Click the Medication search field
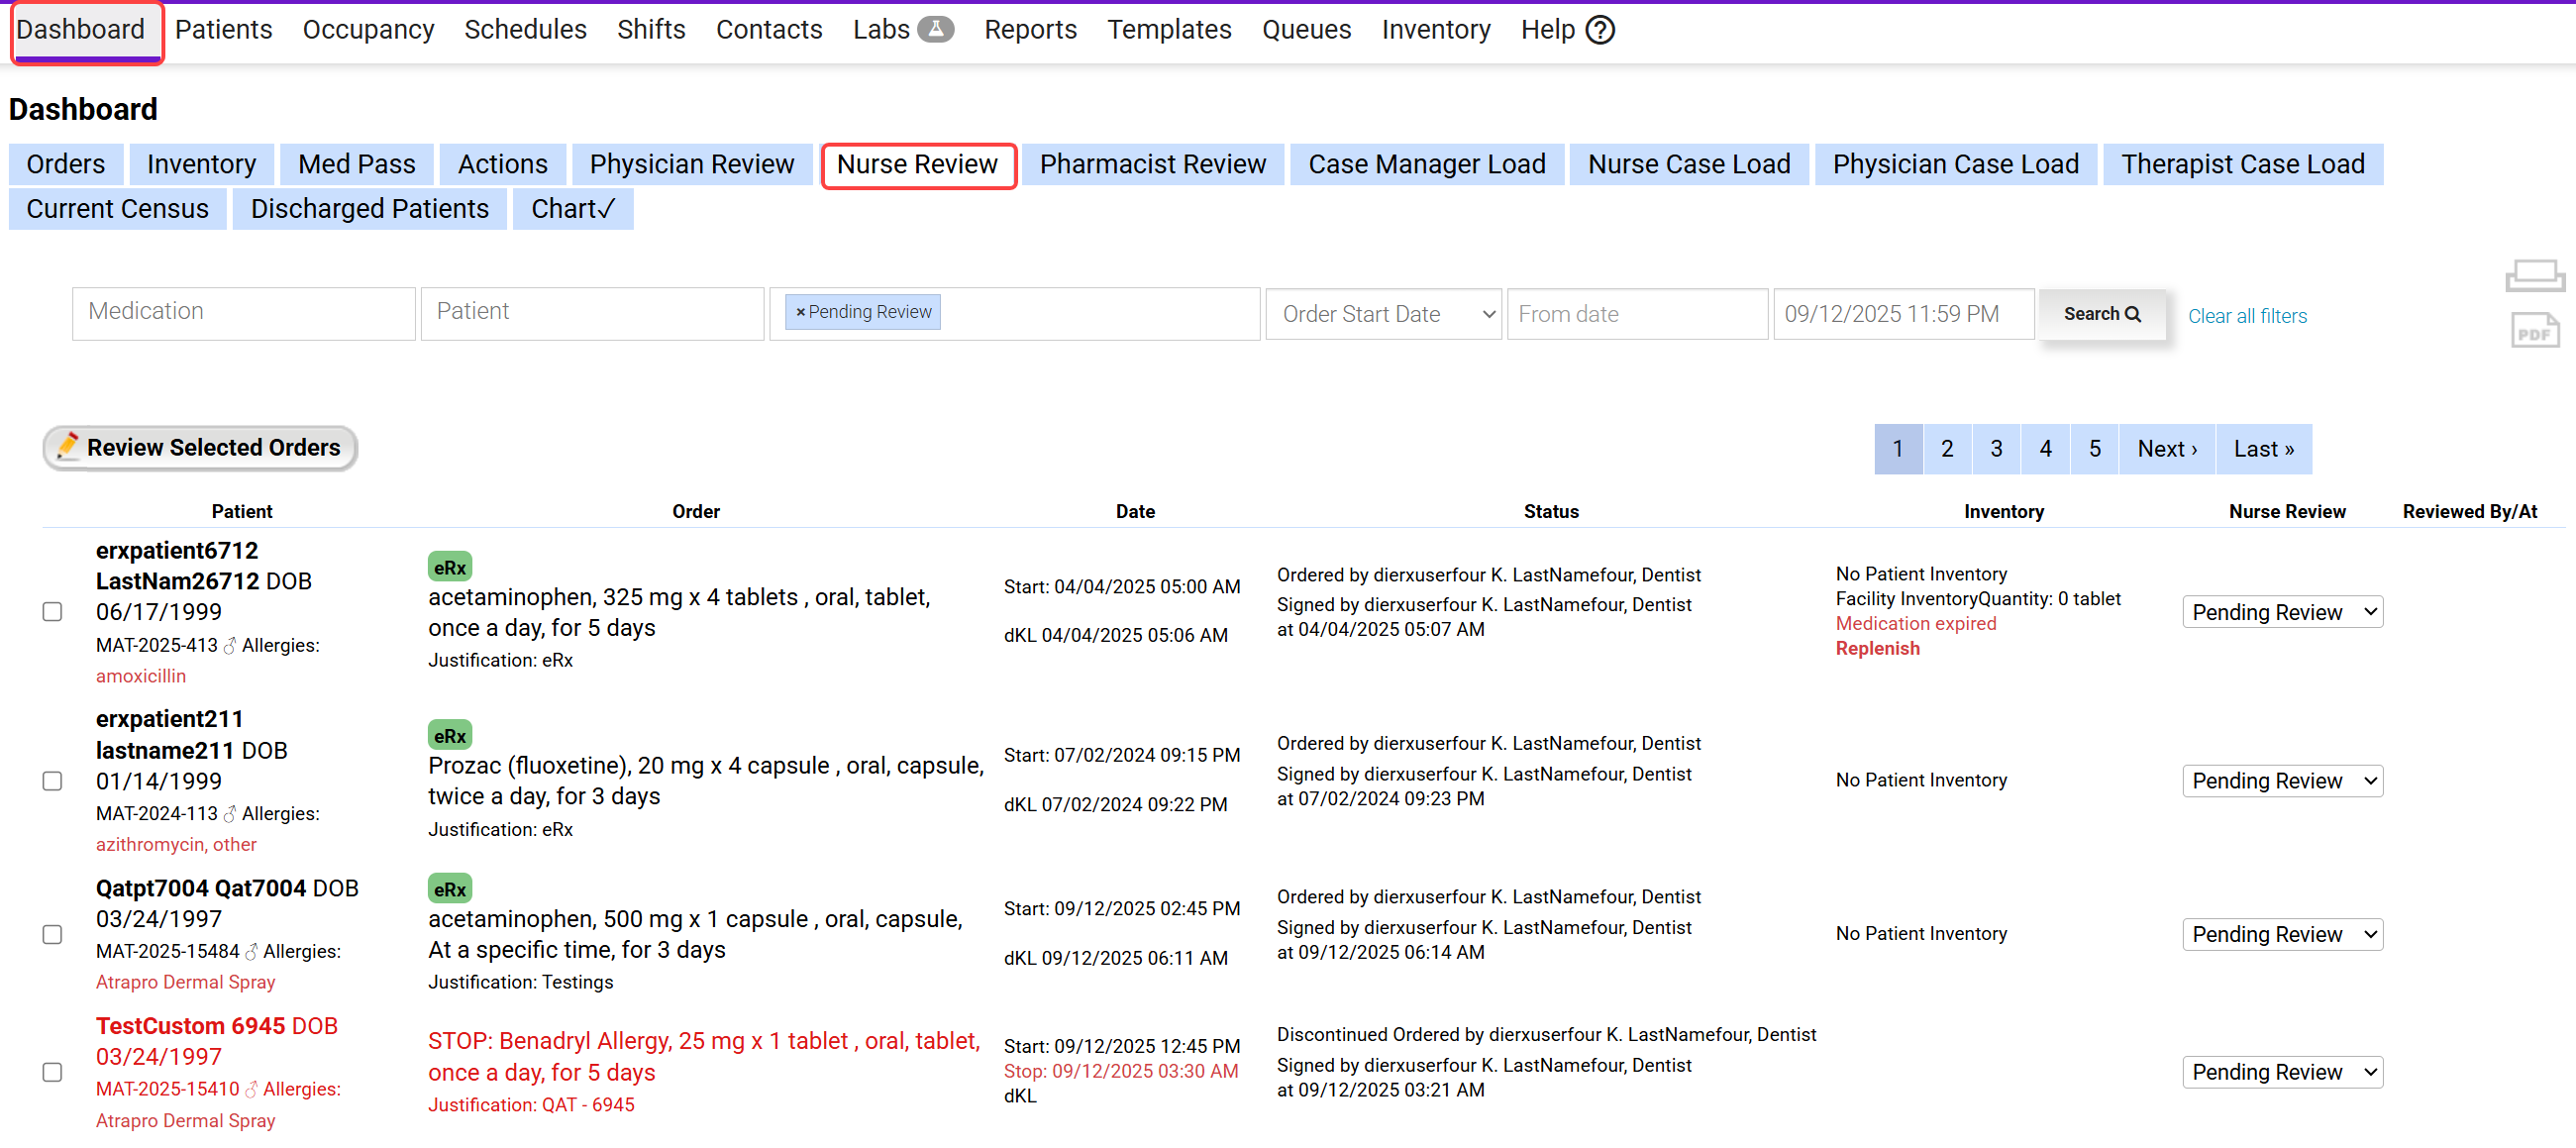The height and width of the screenshot is (1148, 2576). [243, 313]
